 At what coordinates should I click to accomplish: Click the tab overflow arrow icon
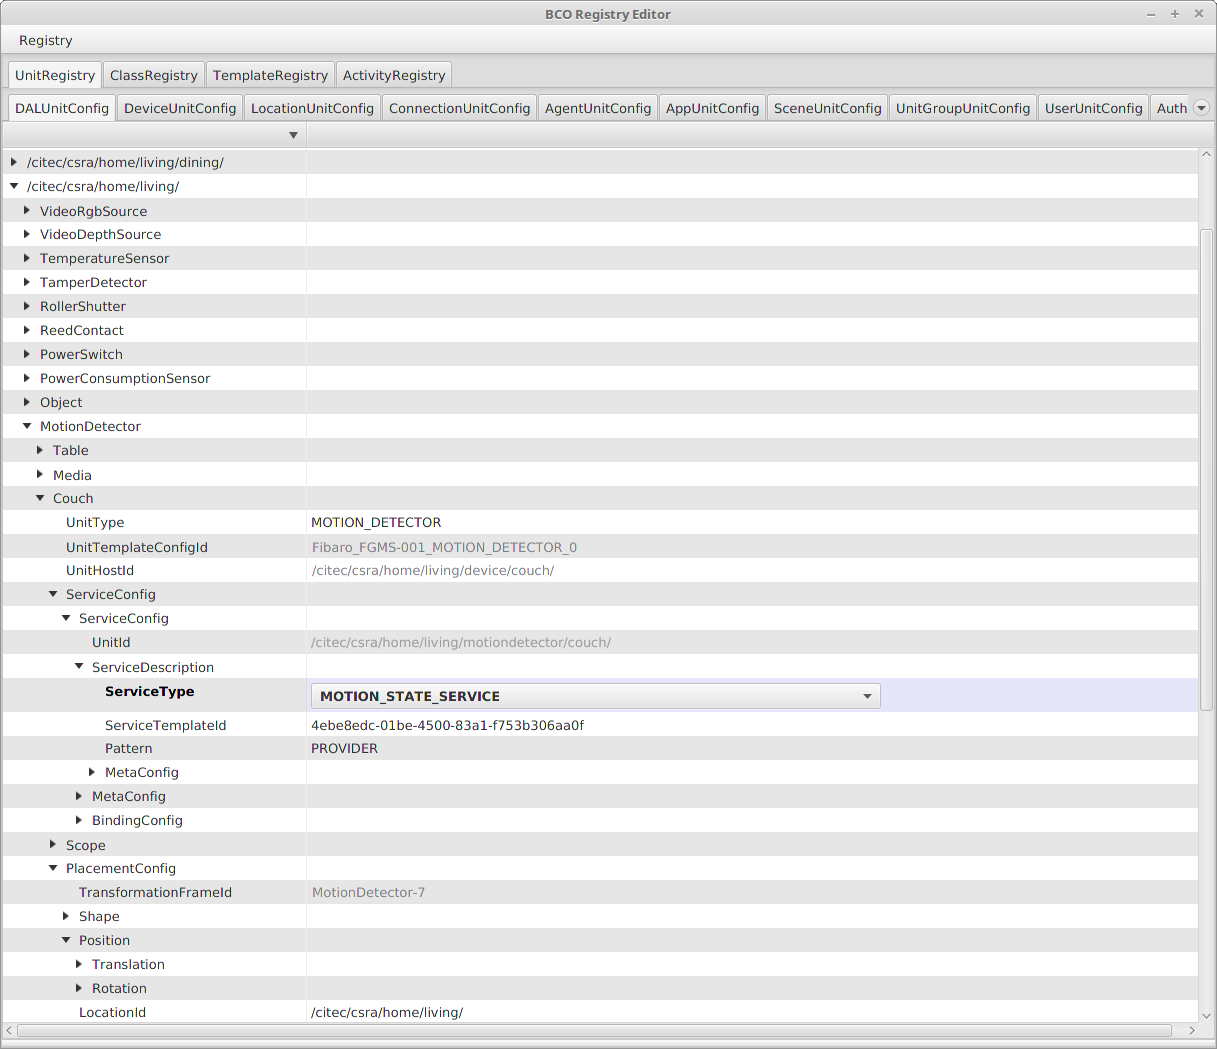click(1200, 107)
